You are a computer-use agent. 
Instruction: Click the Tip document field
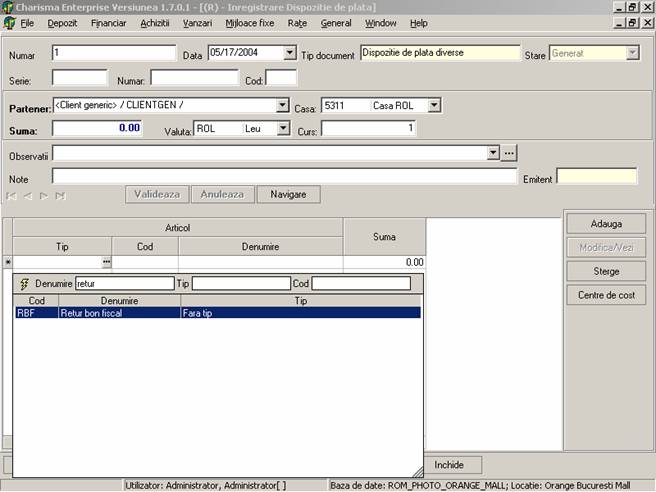click(x=440, y=53)
